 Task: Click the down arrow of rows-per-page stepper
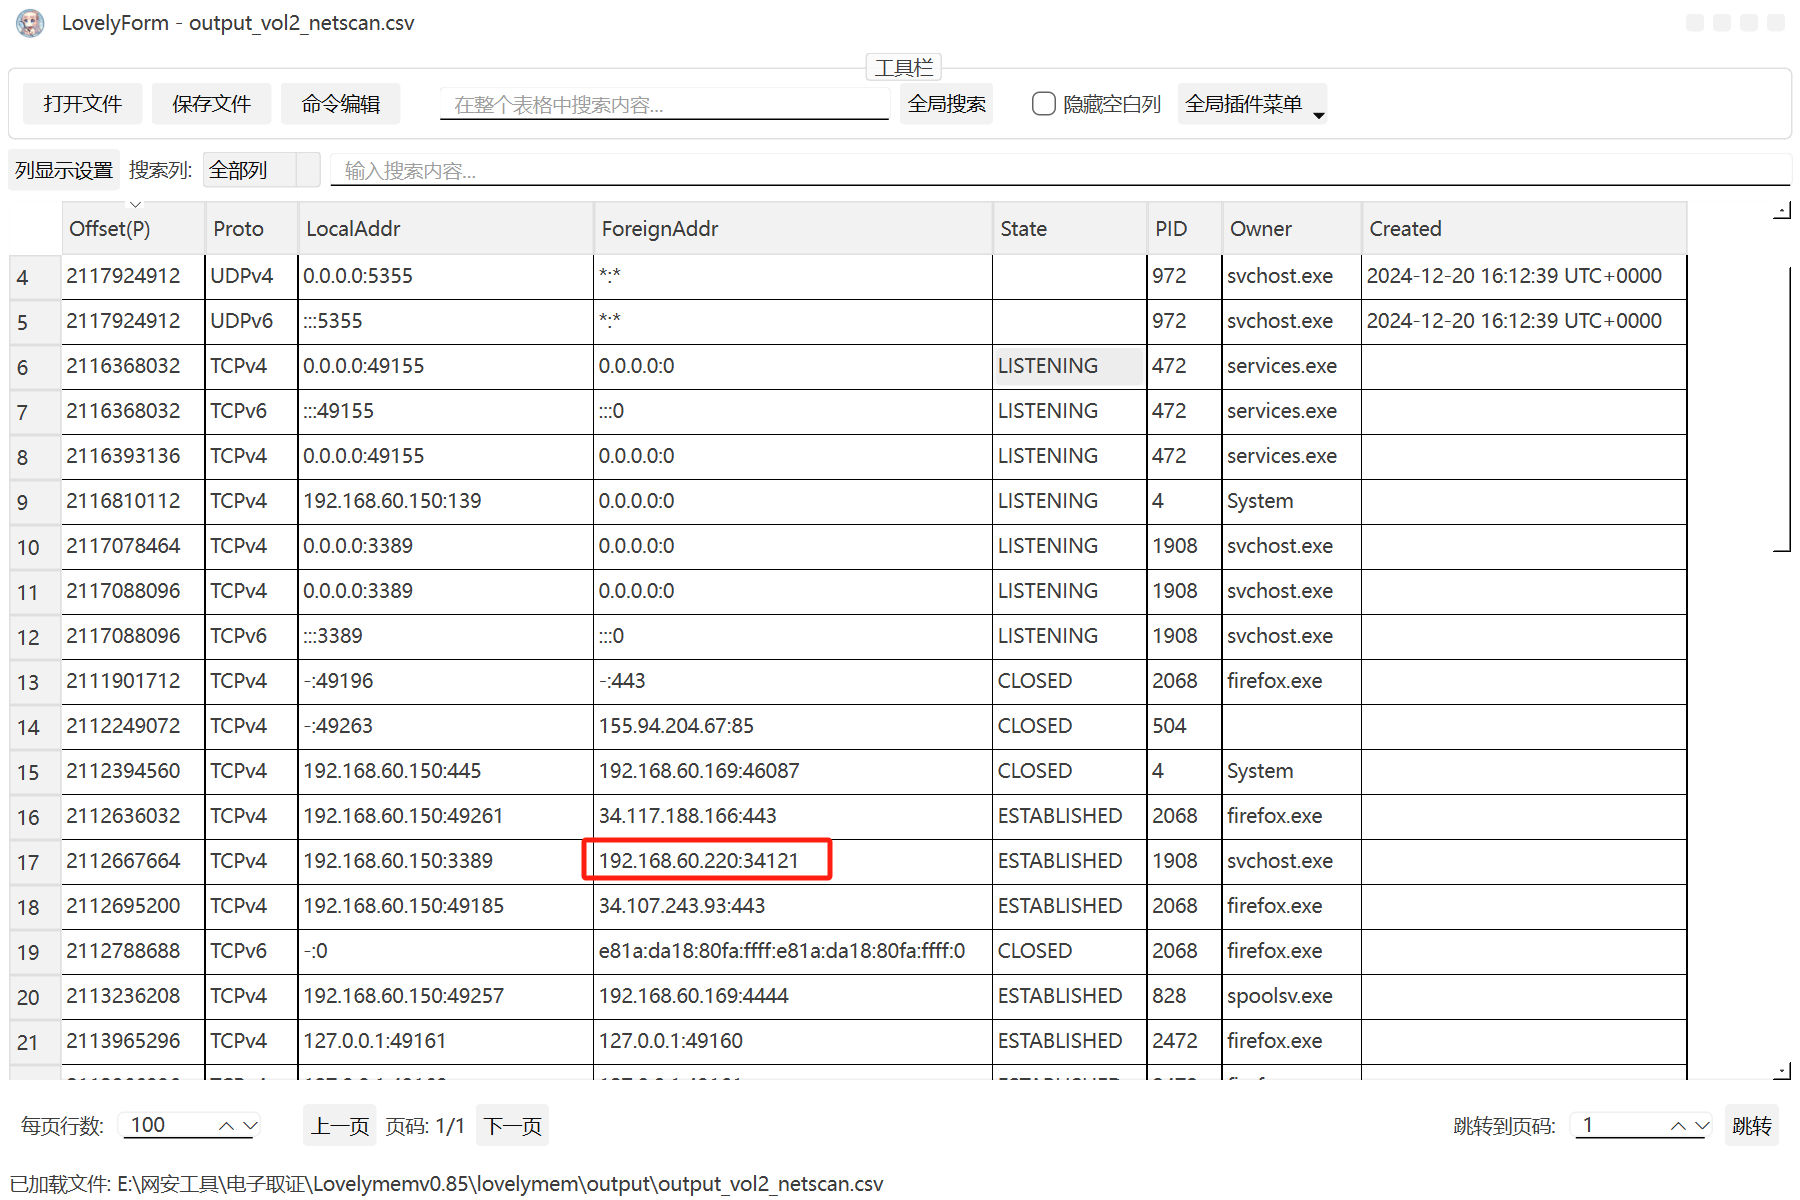[250, 1125]
